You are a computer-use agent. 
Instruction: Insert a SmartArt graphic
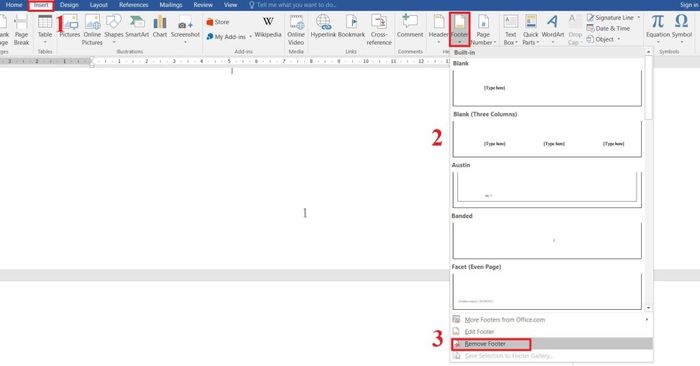coord(137,27)
